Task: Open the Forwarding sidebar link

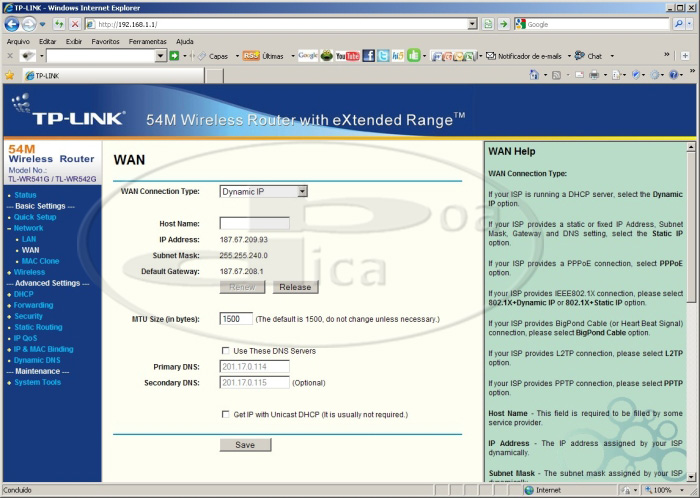Action: [x=33, y=305]
